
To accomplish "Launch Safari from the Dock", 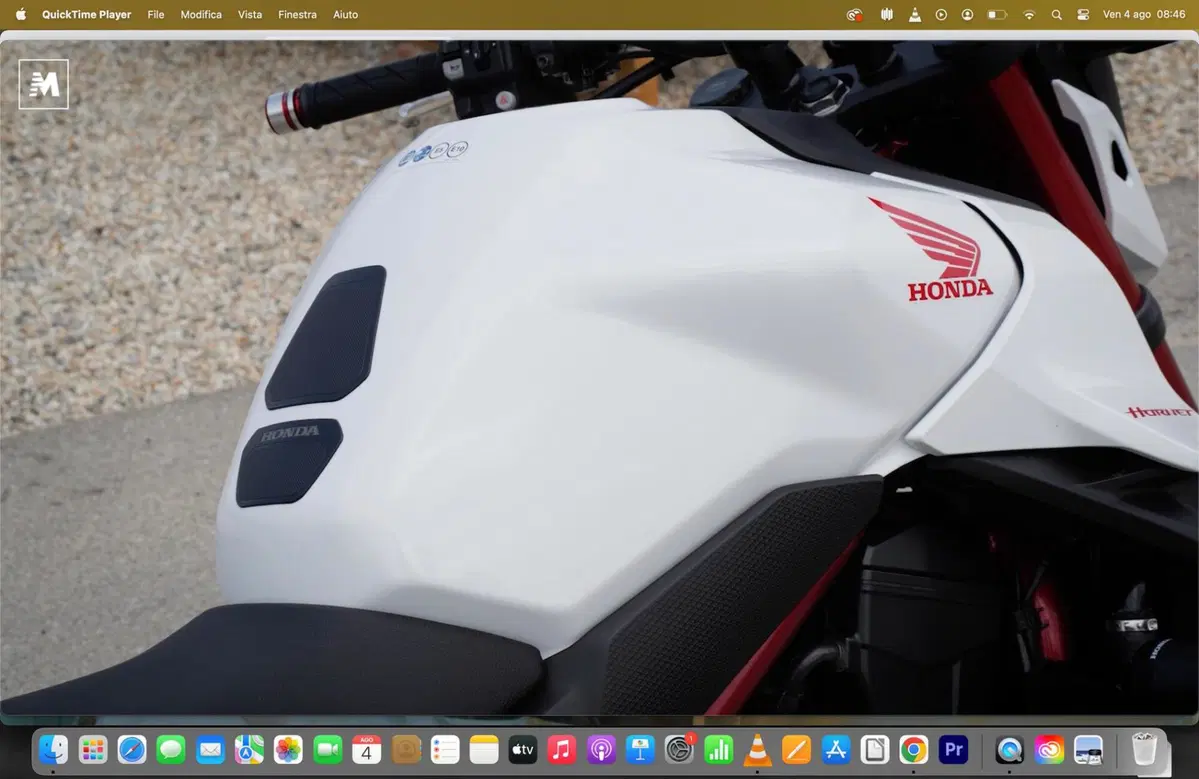I will 132,750.
